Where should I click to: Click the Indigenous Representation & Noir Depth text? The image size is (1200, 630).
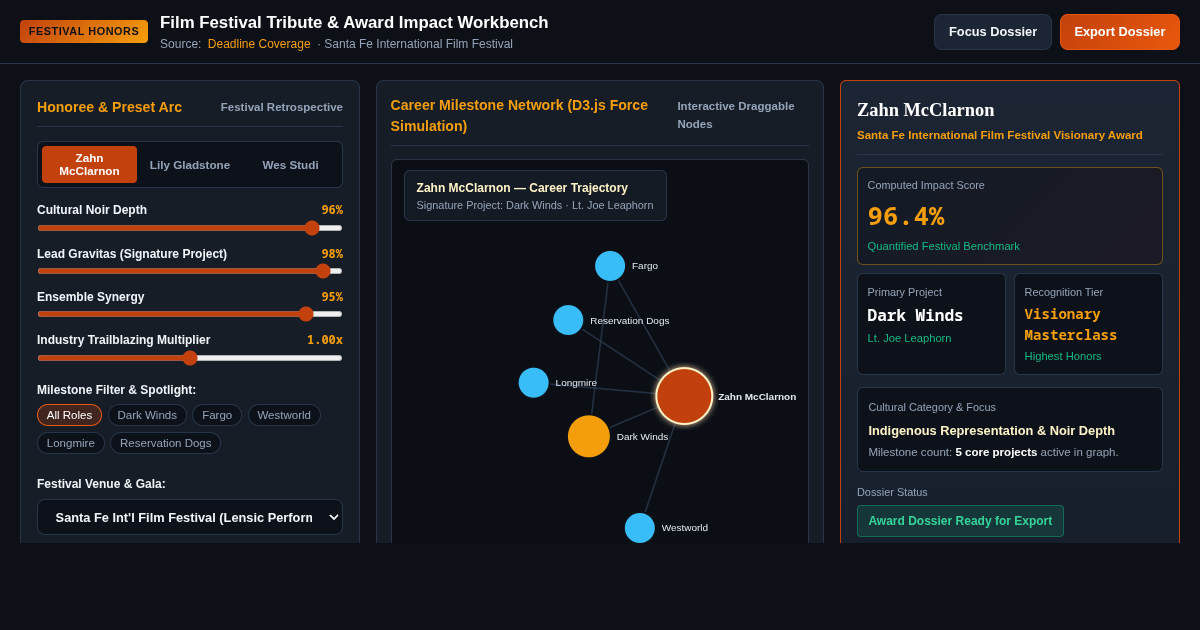(x=991, y=431)
